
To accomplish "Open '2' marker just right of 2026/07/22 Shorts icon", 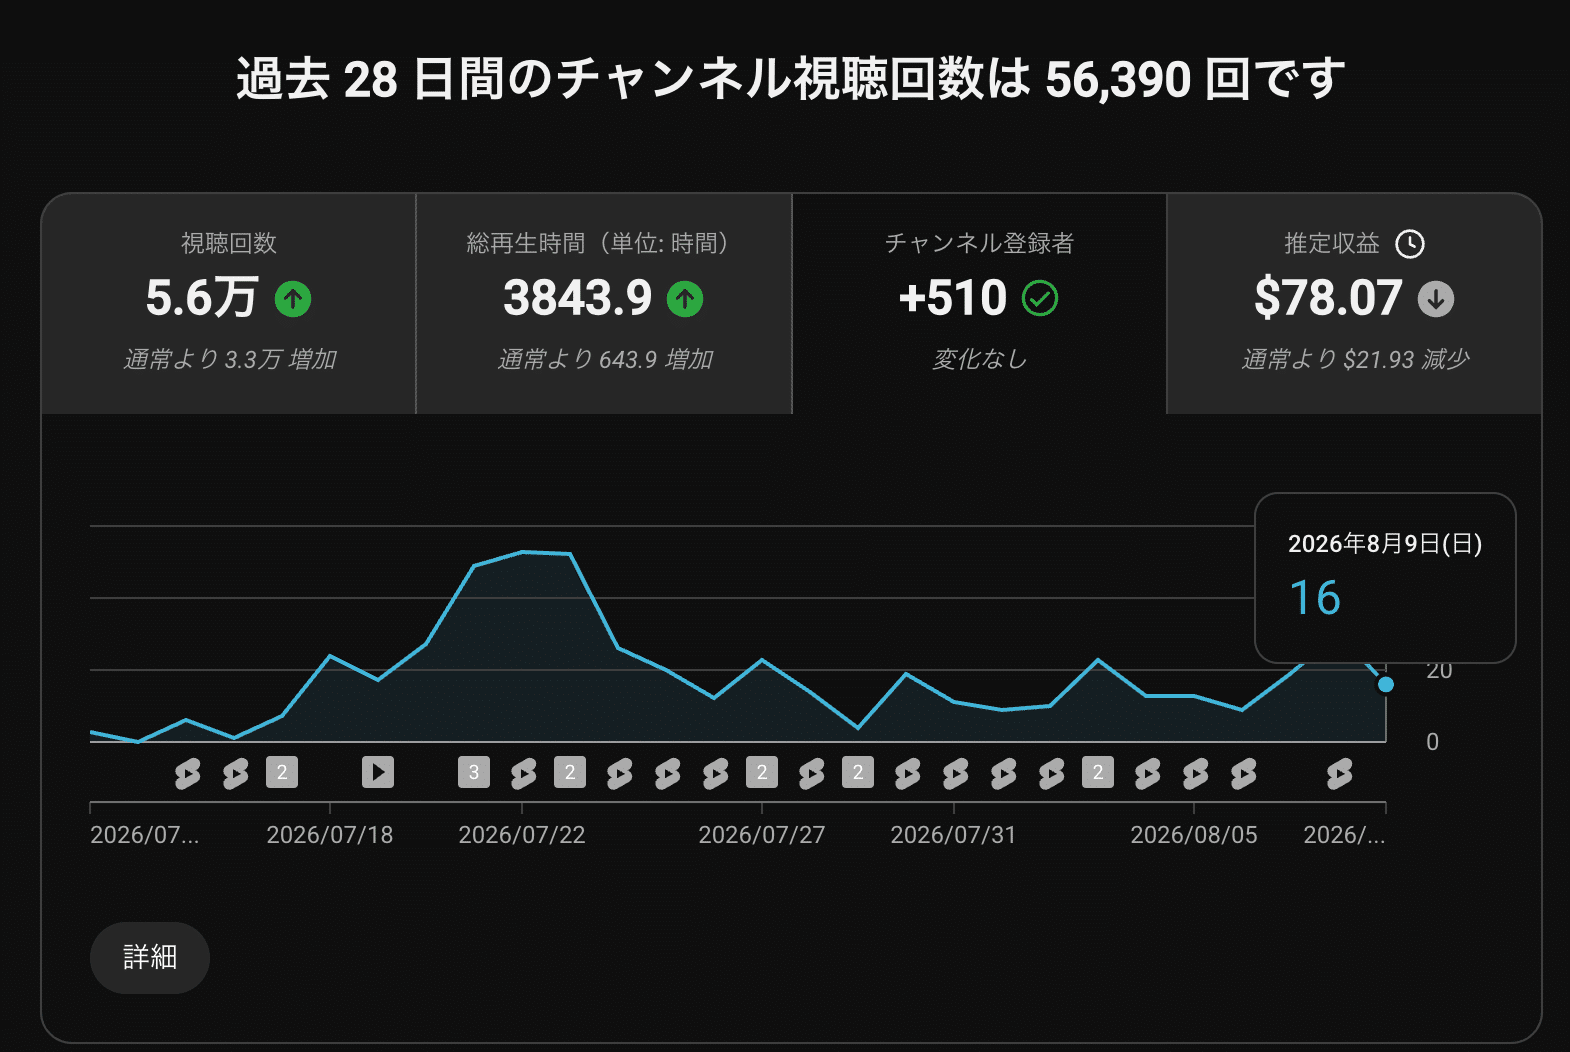I will [570, 772].
